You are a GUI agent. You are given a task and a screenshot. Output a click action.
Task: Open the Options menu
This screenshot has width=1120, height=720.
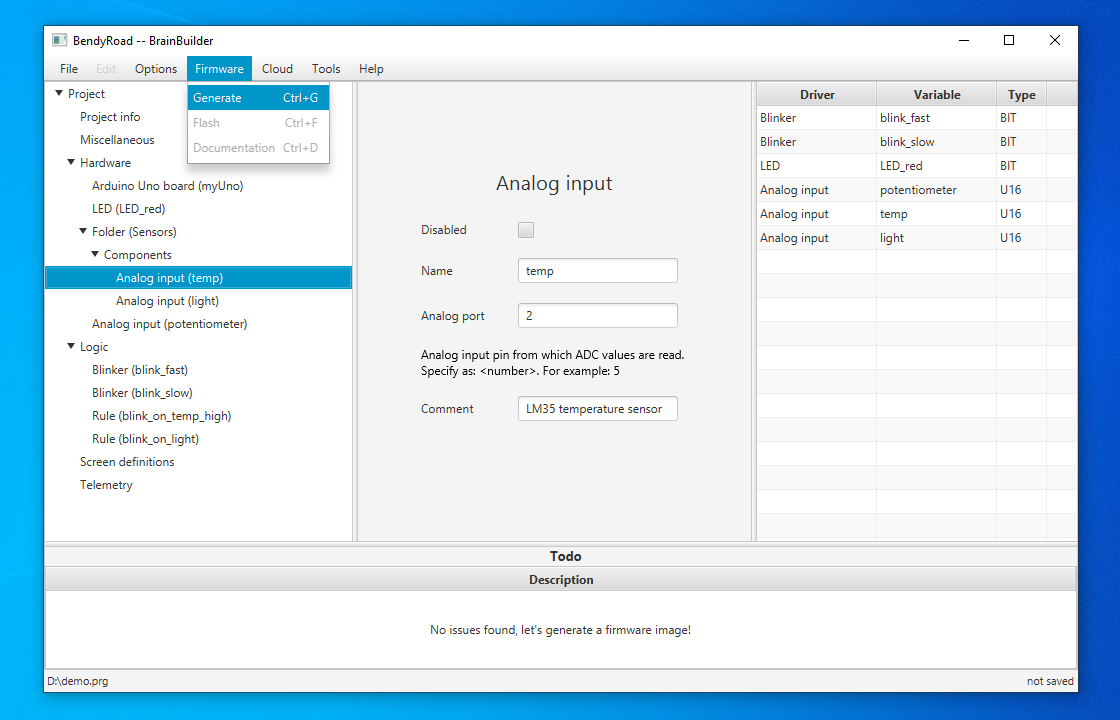click(x=156, y=69)
